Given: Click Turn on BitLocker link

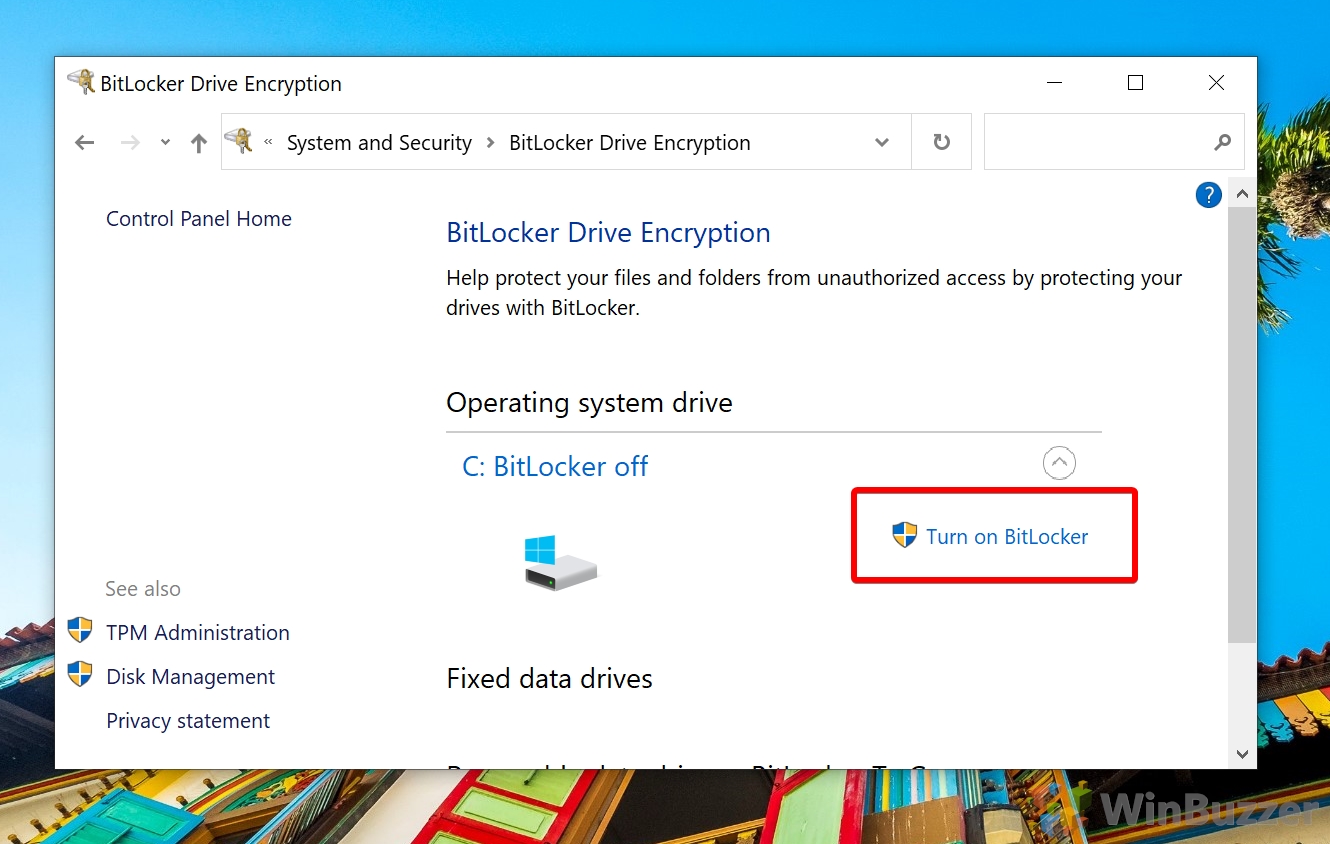Looking at the screenshot, I should tap(1006, 537).
